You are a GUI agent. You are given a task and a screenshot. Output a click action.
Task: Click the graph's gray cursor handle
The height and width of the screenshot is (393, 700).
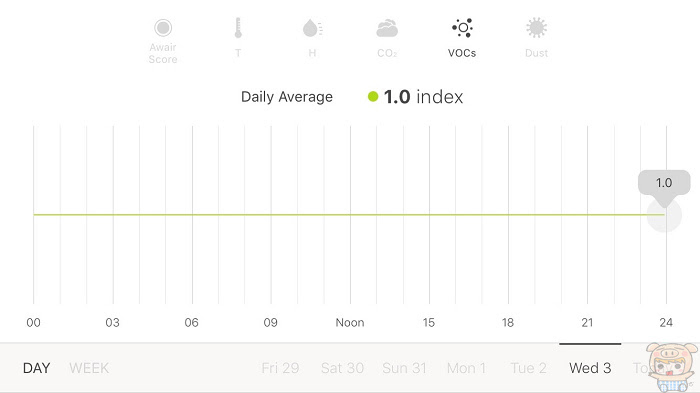click(664, 215)
